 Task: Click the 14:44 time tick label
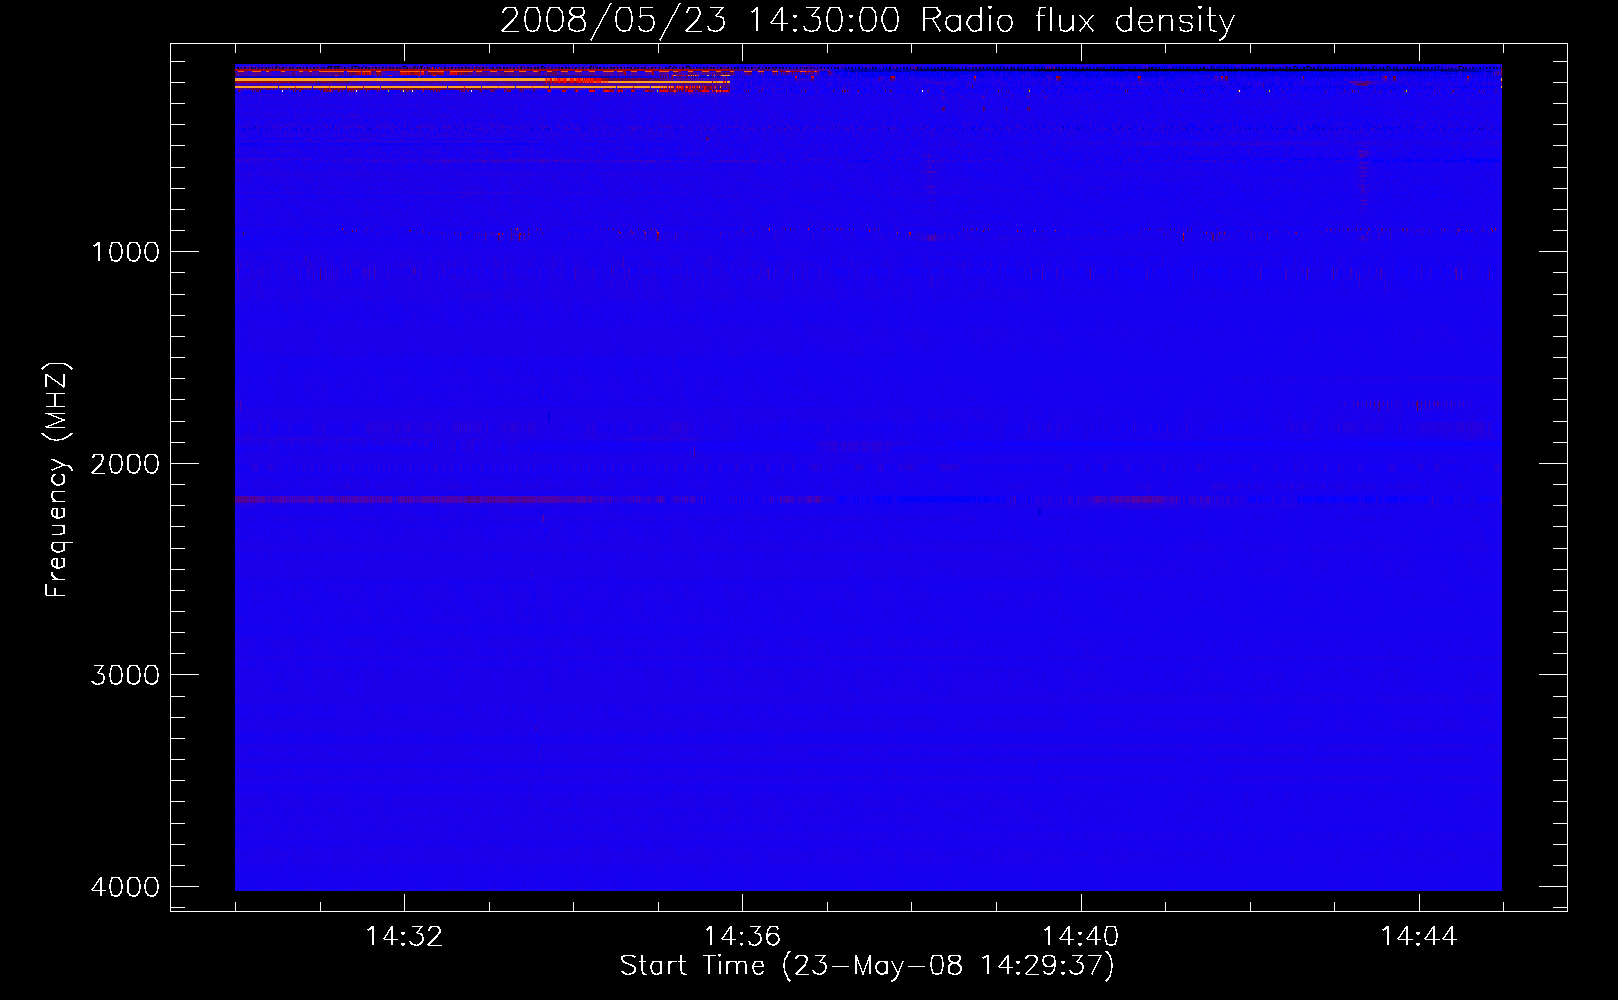pyautogui.click(x=1418, y=937)
